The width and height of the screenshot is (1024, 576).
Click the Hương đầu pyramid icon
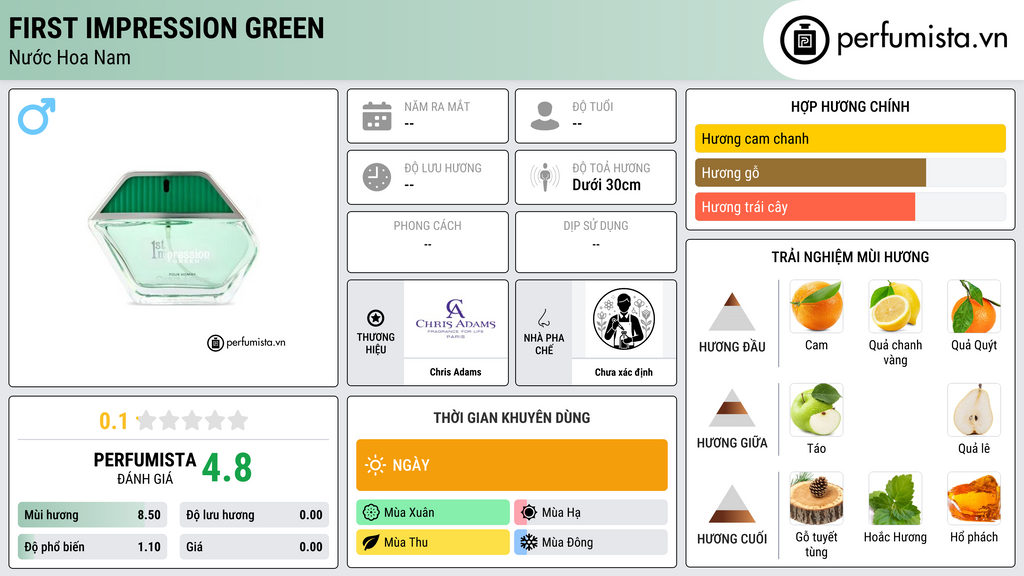[x=732, y=312]
